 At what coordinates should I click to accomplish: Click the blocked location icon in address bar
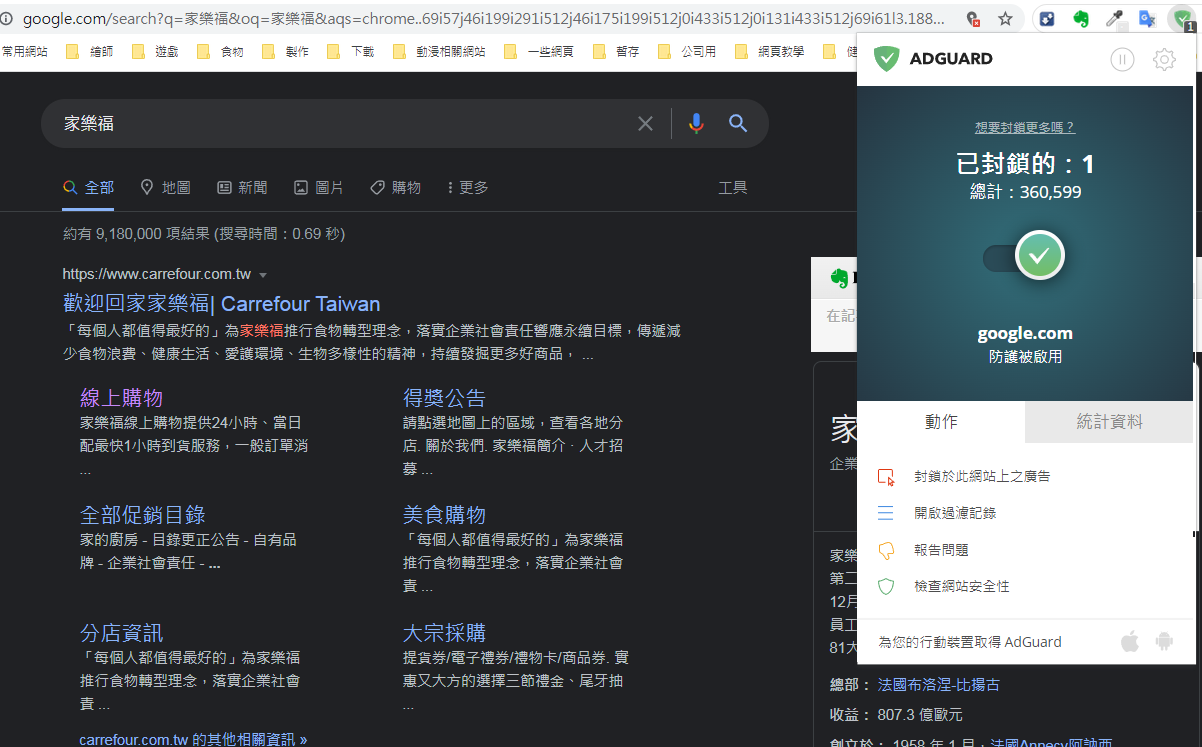973,18
